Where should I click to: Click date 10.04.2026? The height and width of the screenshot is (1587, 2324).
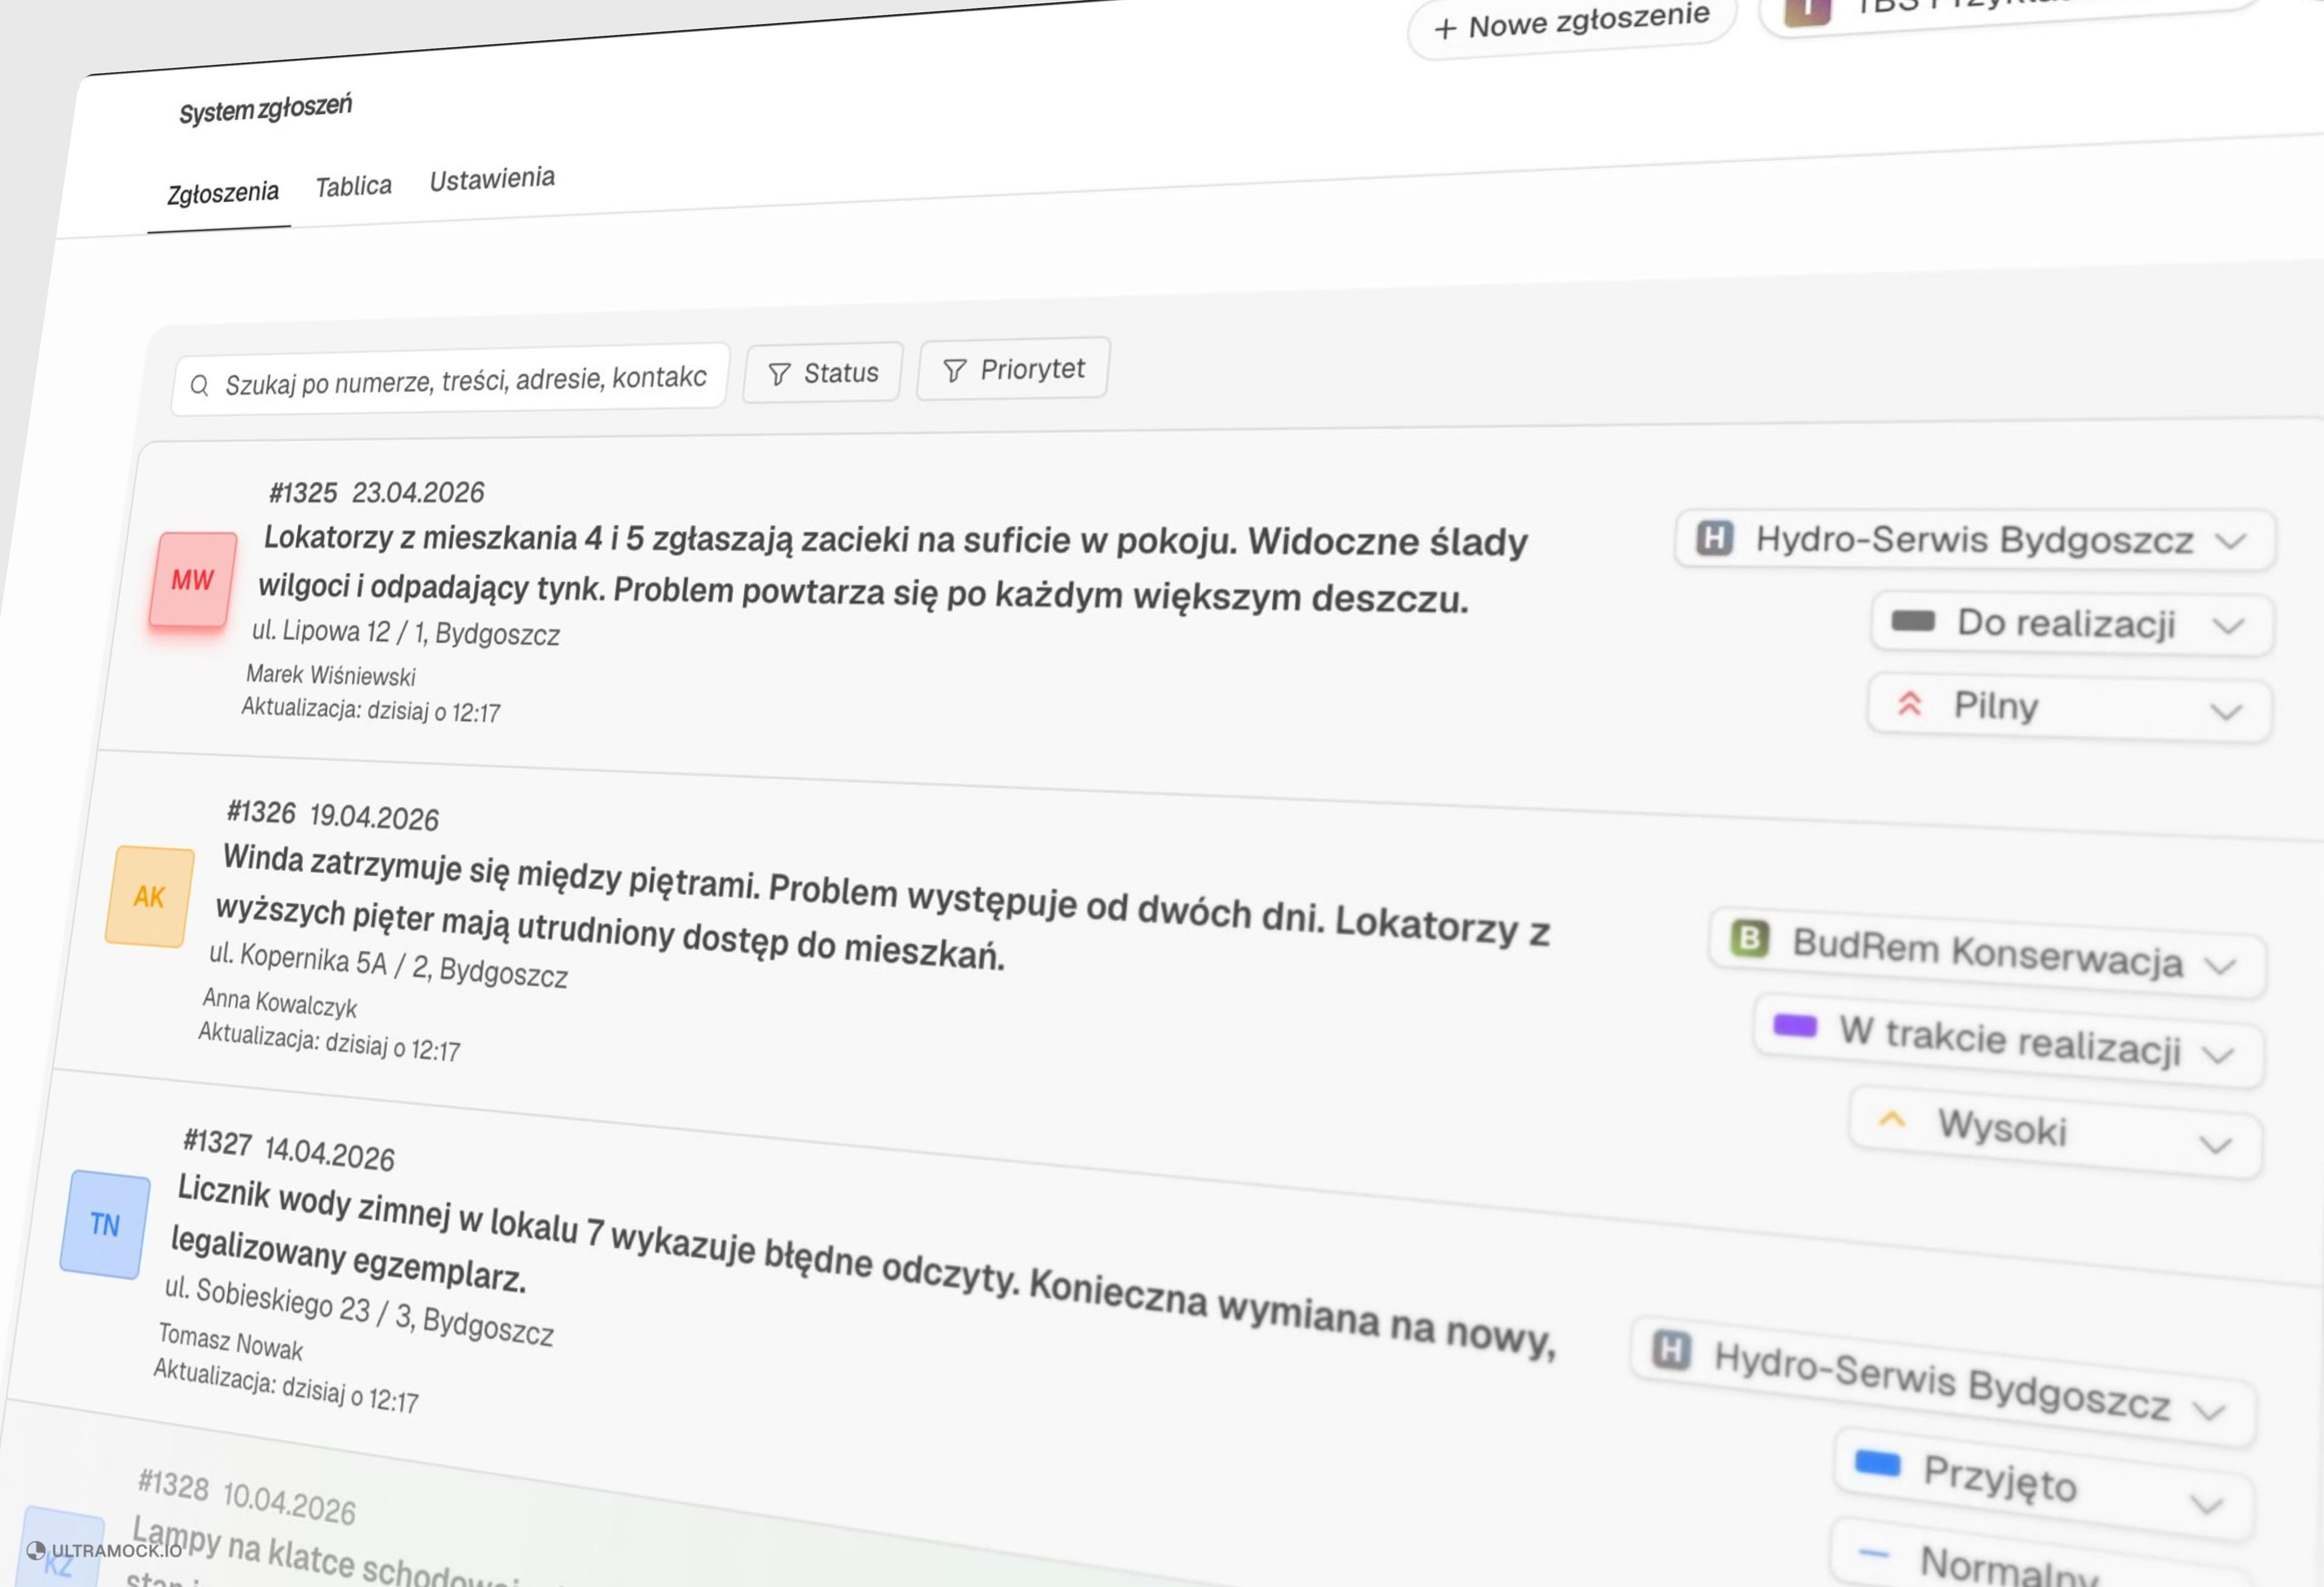click(x=289, y=1503)
